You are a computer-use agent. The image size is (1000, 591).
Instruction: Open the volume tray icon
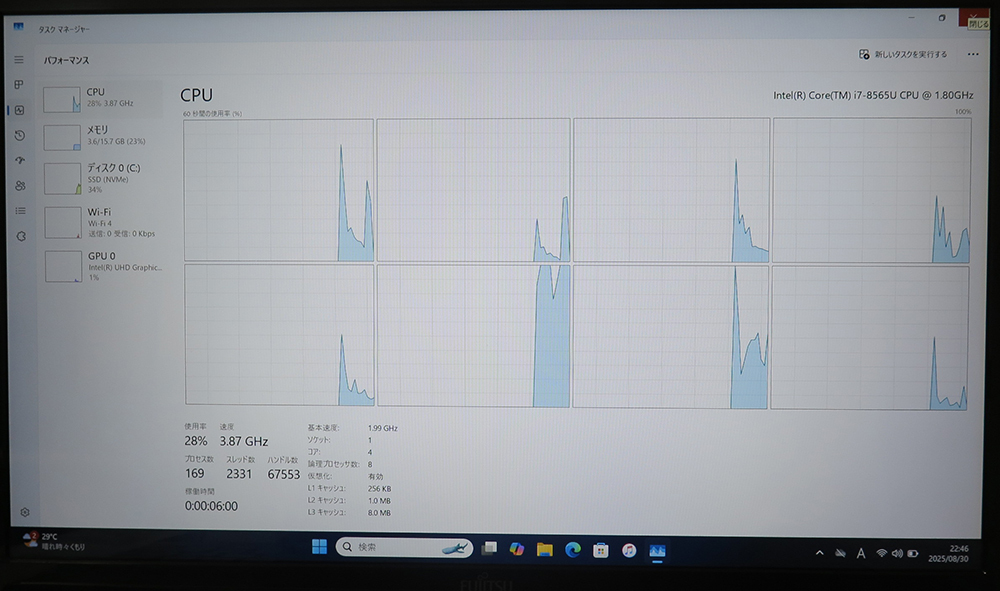pyautogui.click(x=897, y=553)
